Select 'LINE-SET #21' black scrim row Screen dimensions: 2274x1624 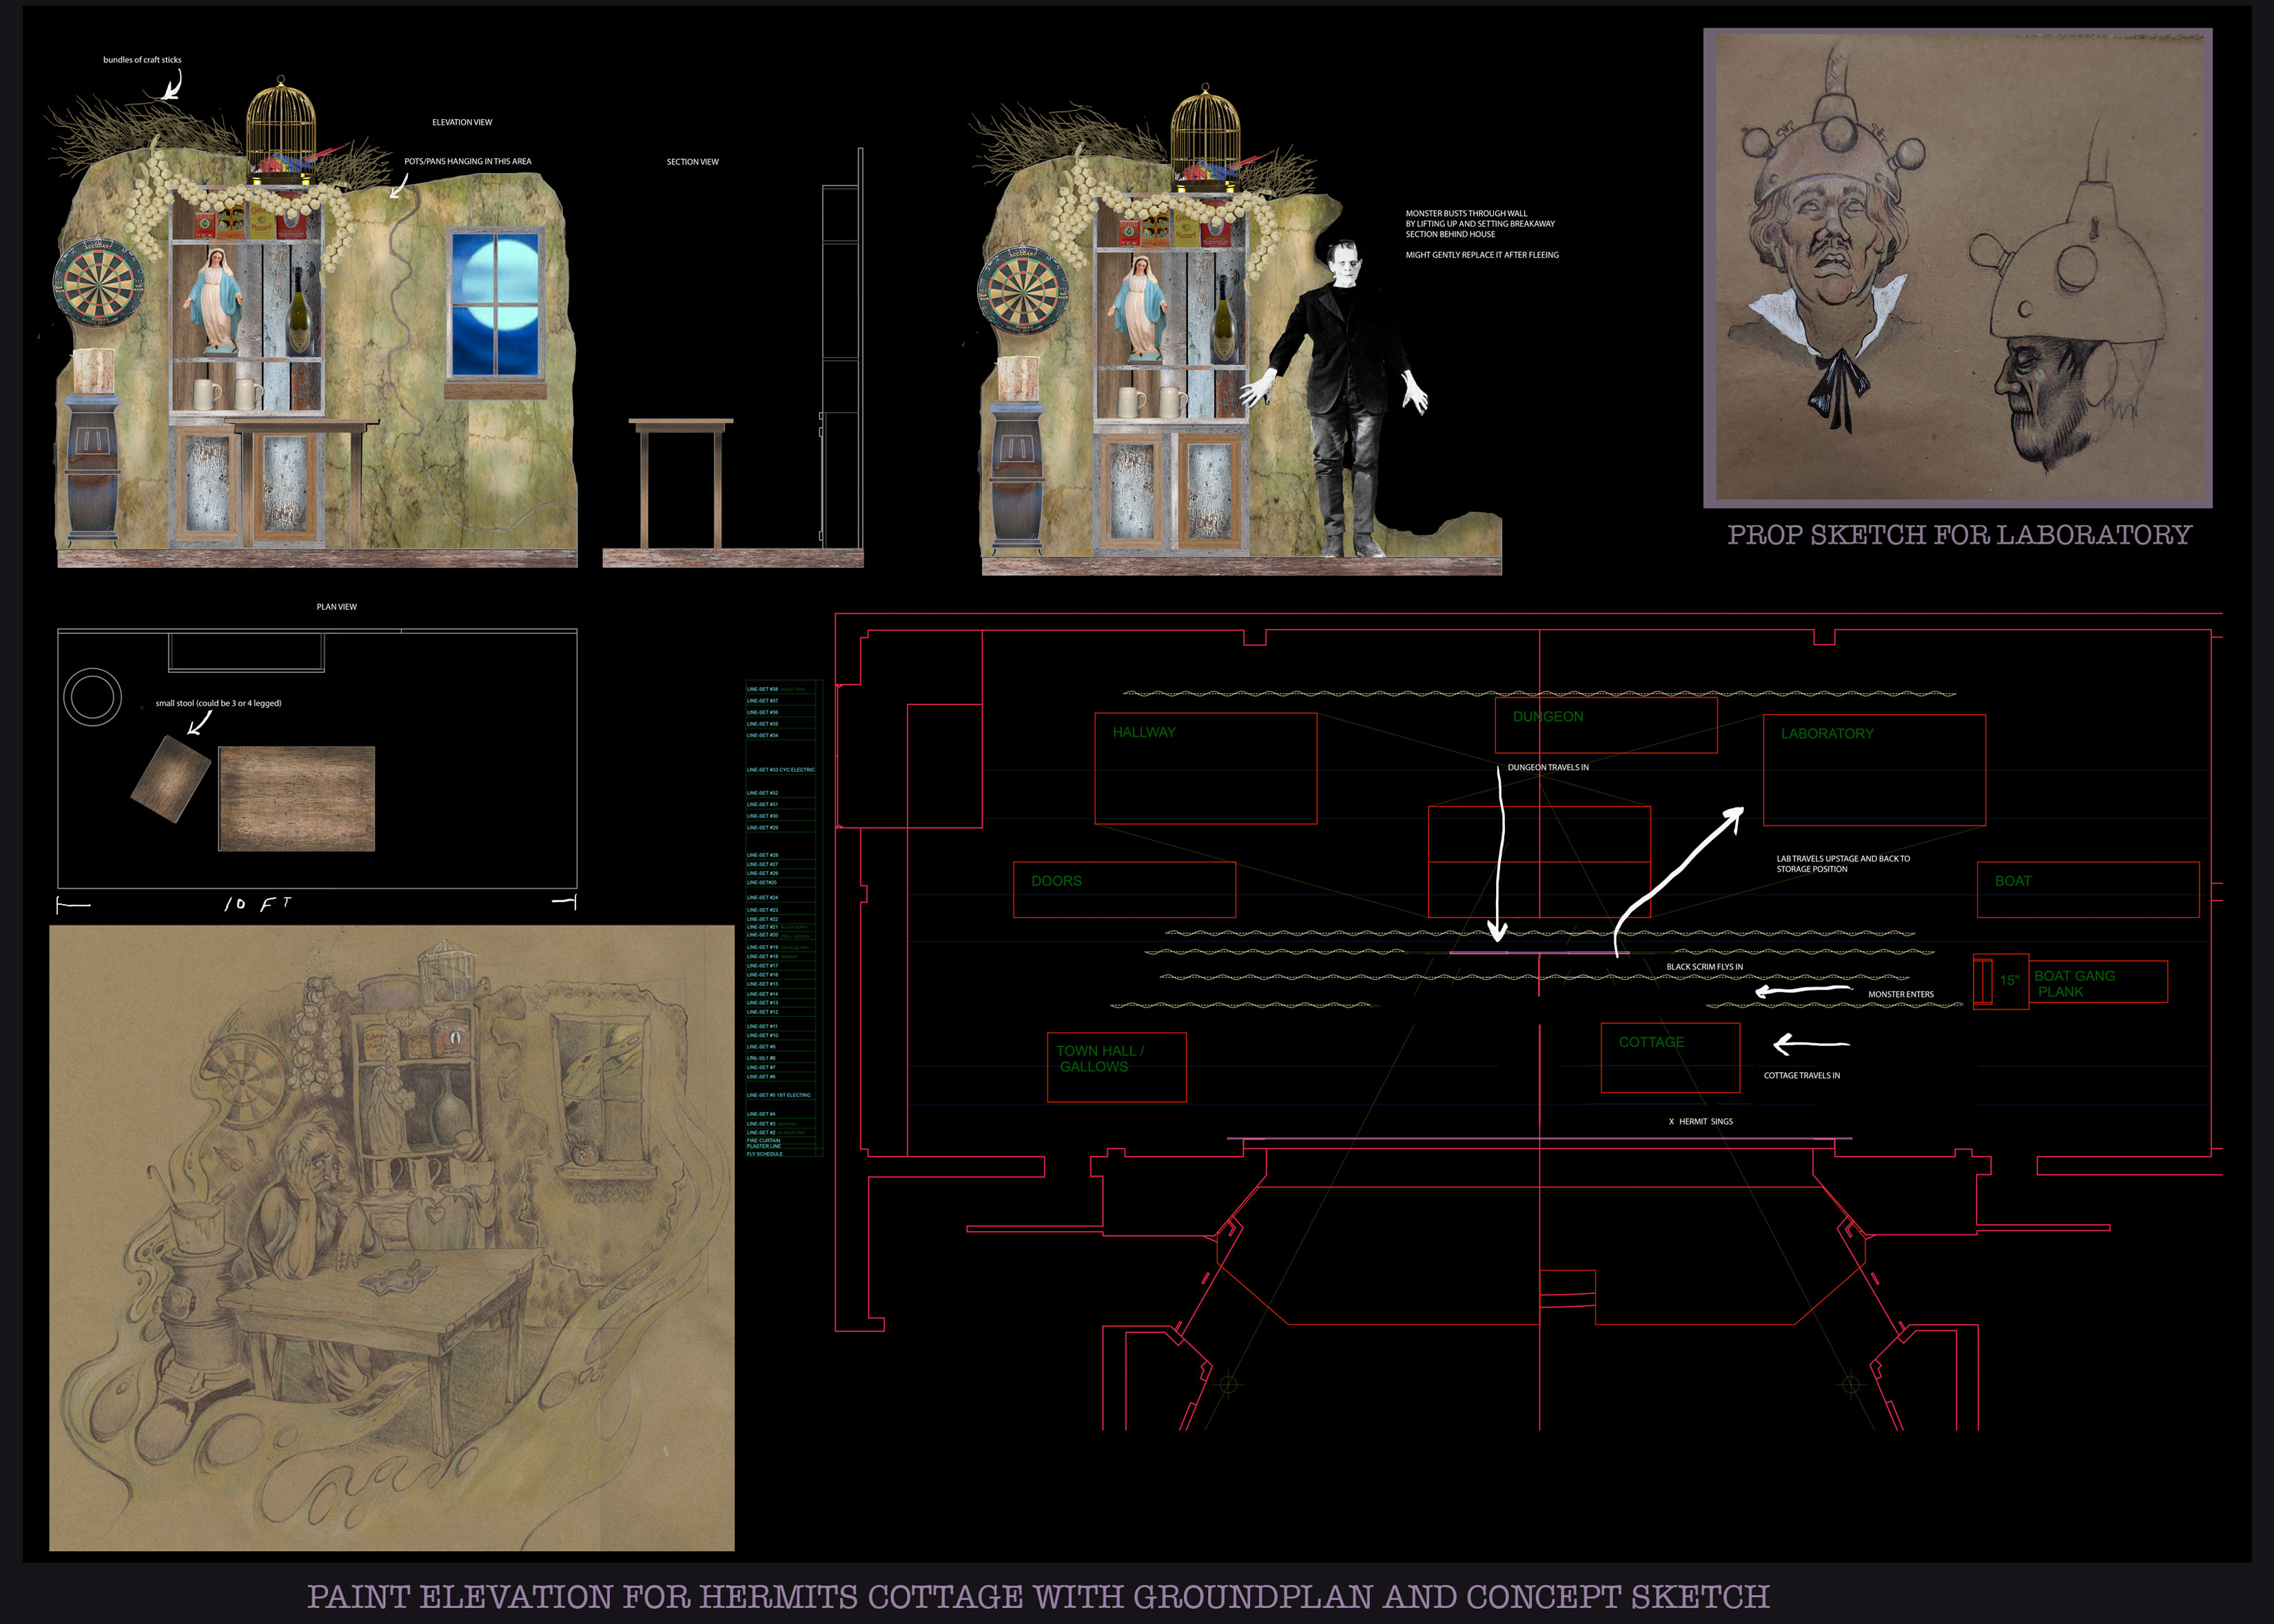777,927
